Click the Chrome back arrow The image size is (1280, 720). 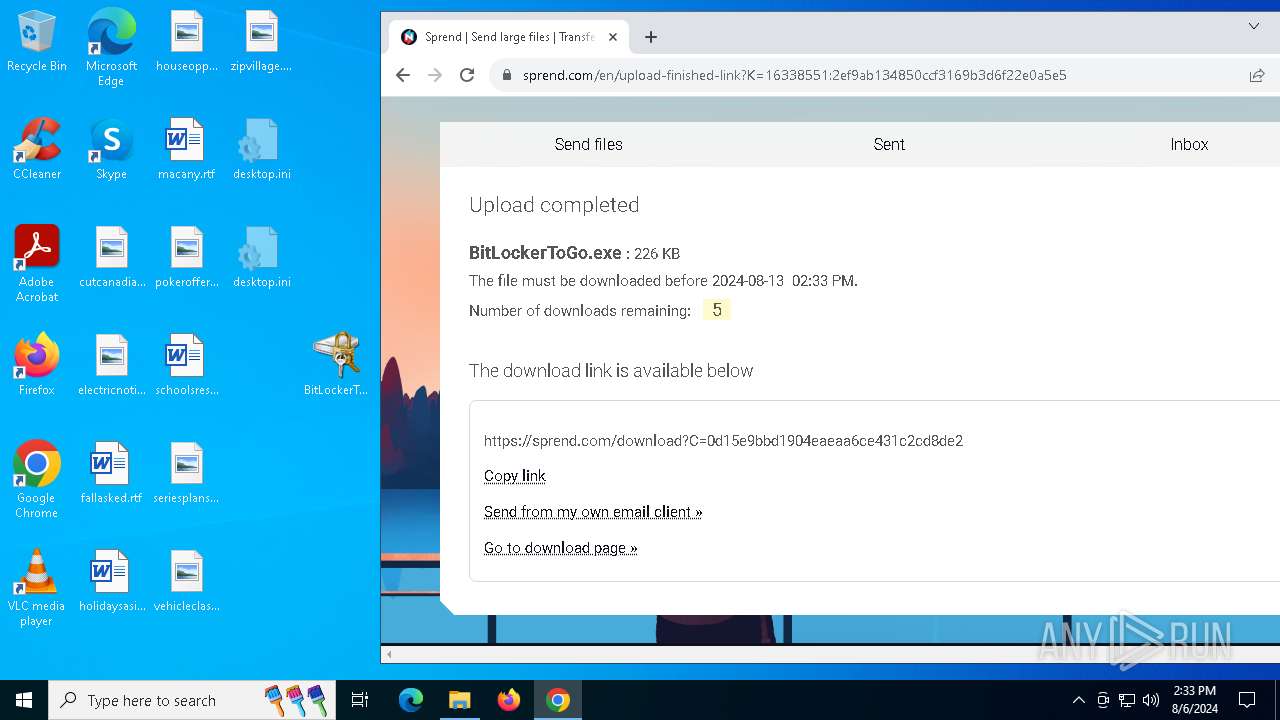pos(403,75)
